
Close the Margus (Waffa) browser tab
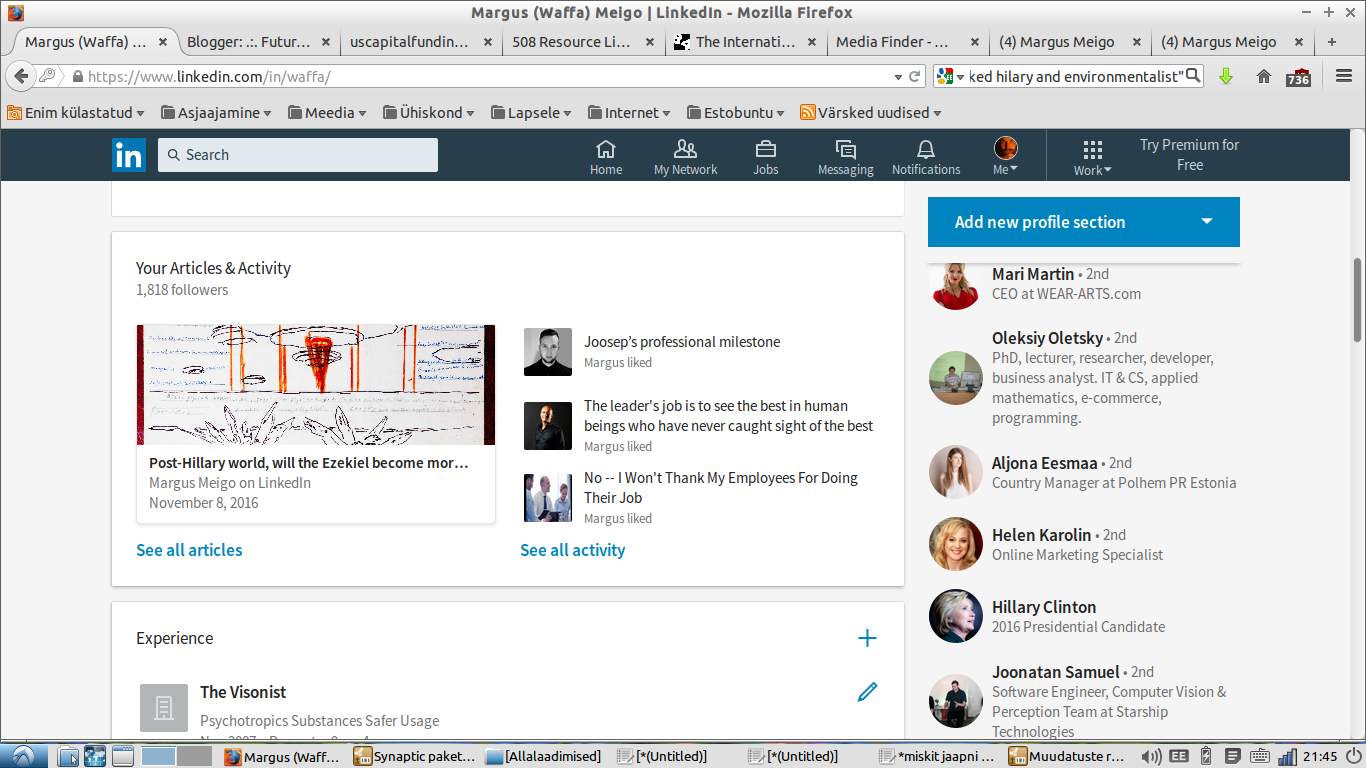click(161, 42)
